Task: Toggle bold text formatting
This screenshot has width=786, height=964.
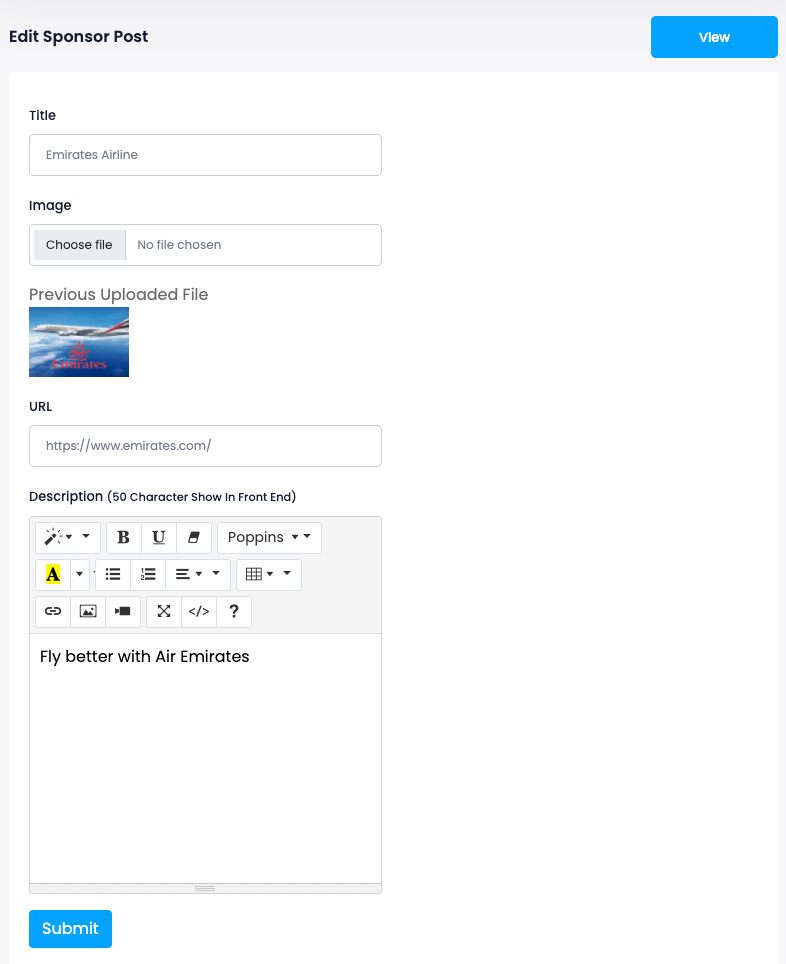Action: click(124, 538)
